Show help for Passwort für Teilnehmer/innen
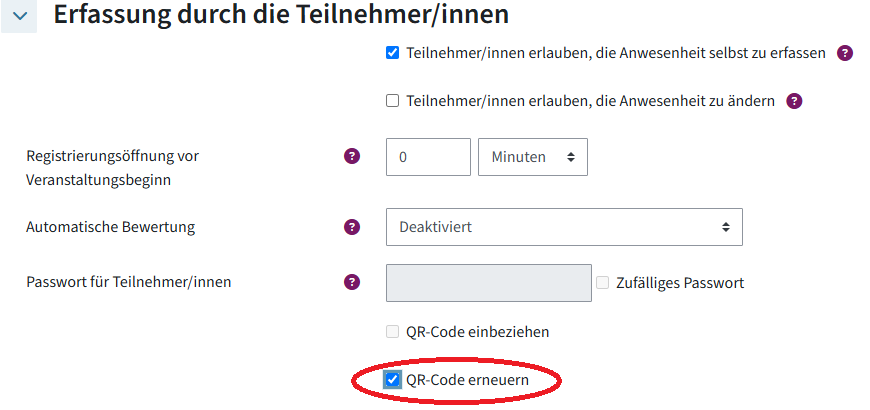The image size is (870, 410). (352, 282)
